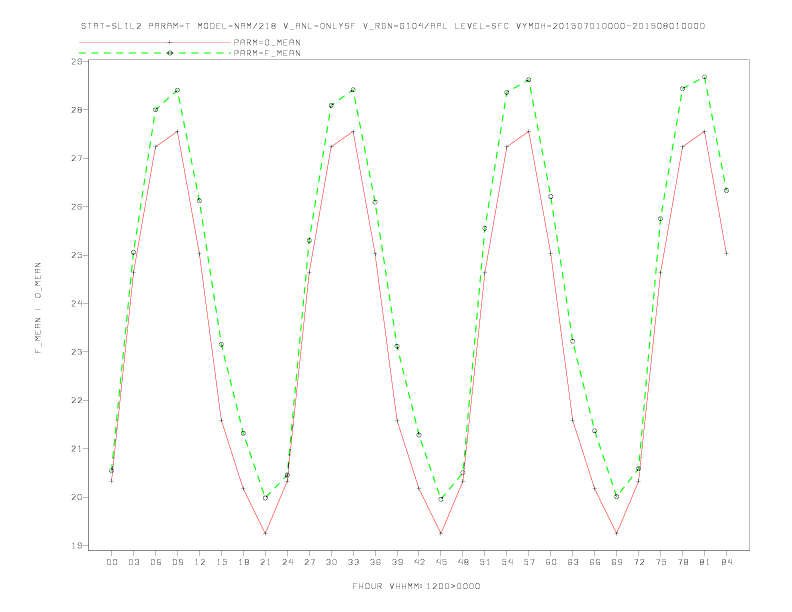Click the y-axis label 29

click(x=76, y=62)
